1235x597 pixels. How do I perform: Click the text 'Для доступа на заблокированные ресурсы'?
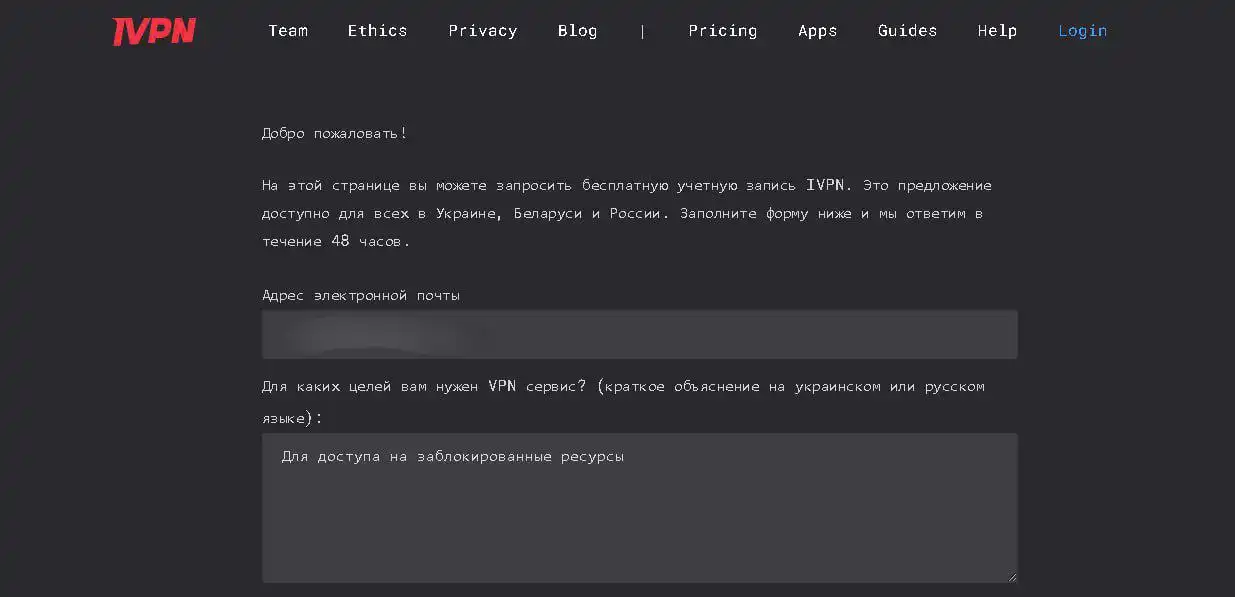[x=453, y=457]
